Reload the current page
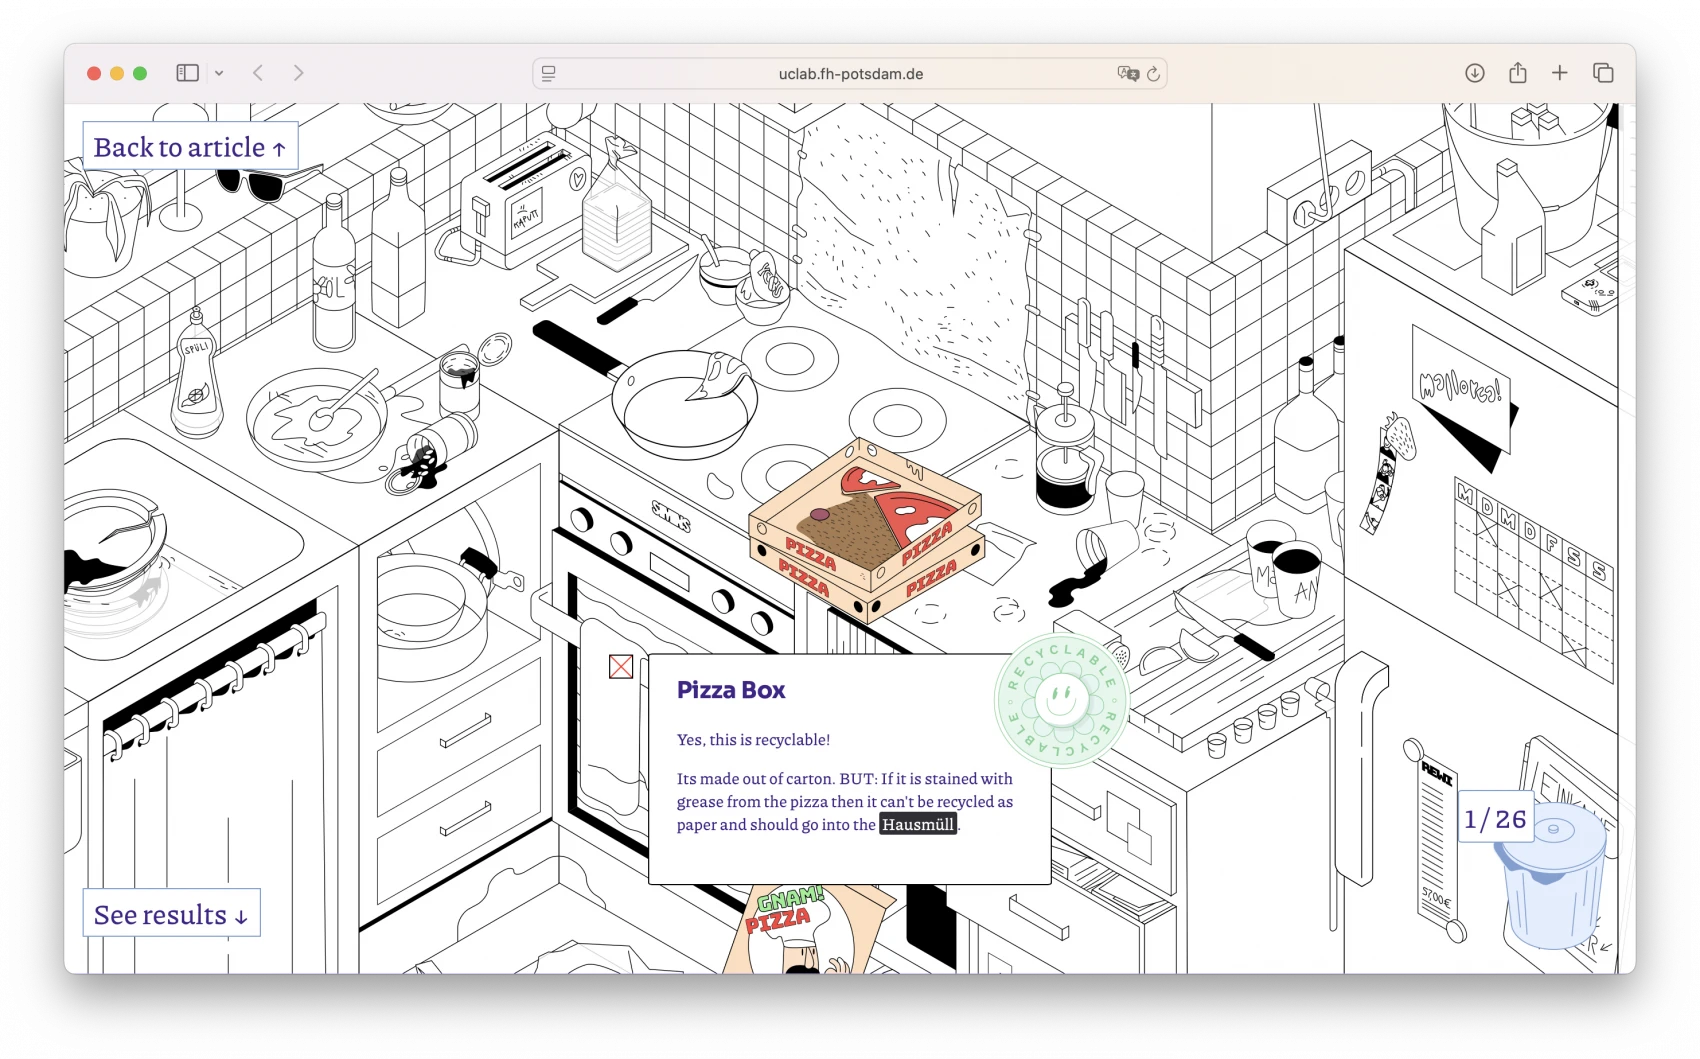1700x1059 pixels. [x=1153, y=74]
